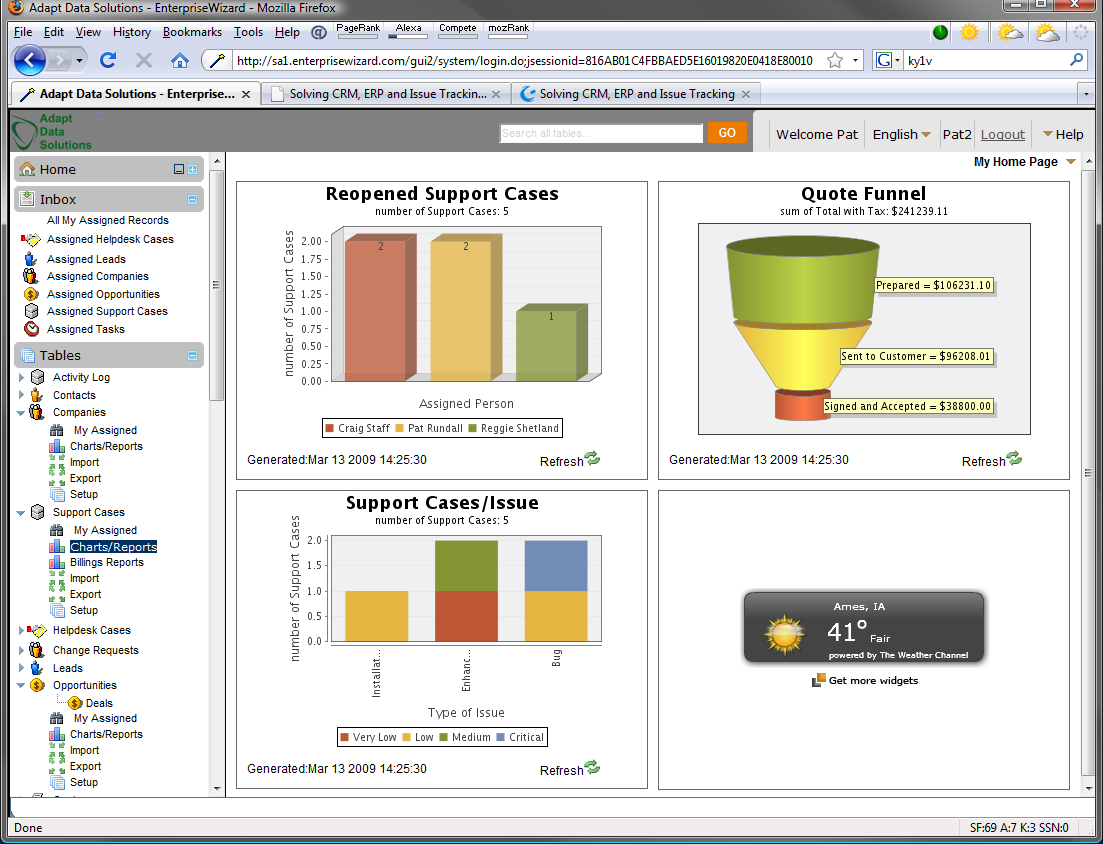Screen dimensions: 1103x844
Task: Click the Search all tables input field
Action: pos(601,133)
